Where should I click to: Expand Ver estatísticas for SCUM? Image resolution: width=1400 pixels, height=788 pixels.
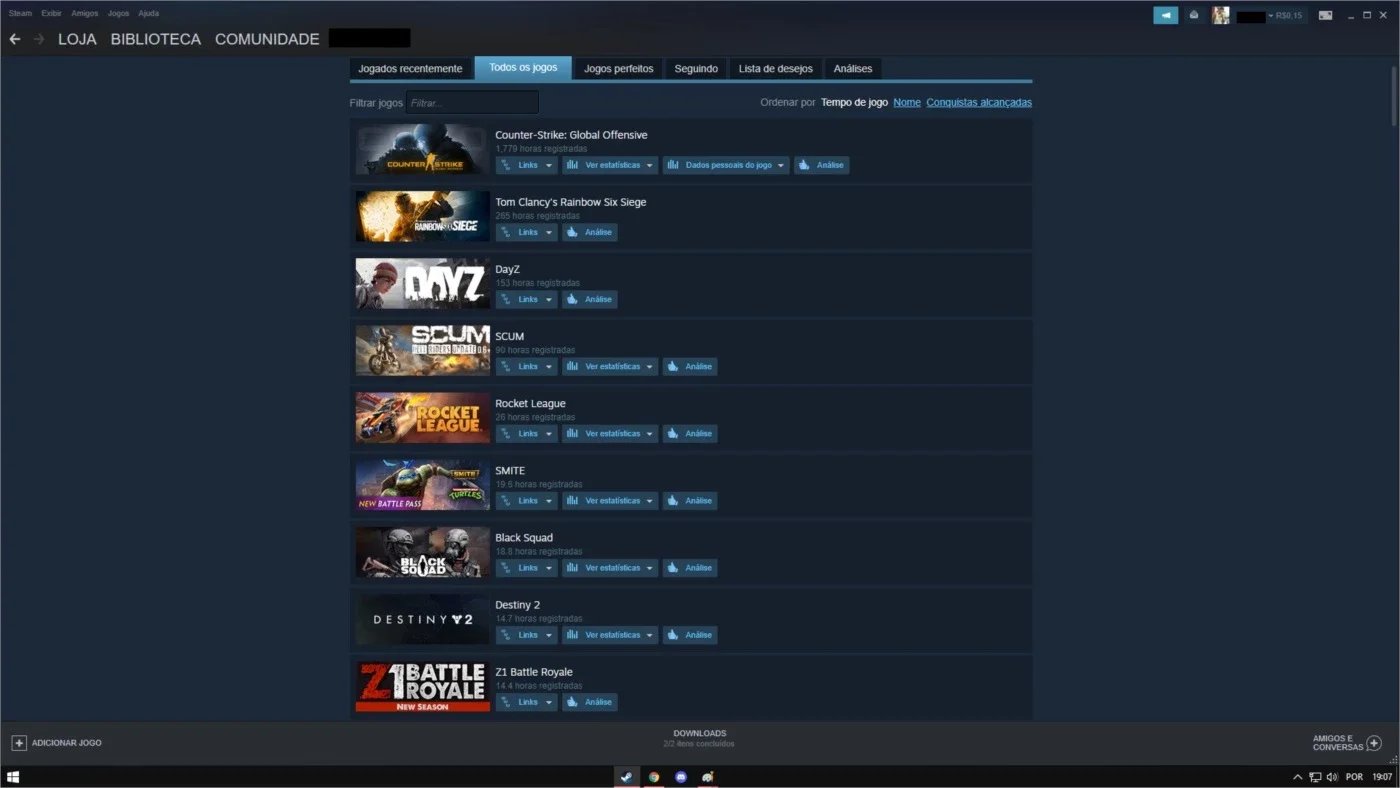click(610, 366)
